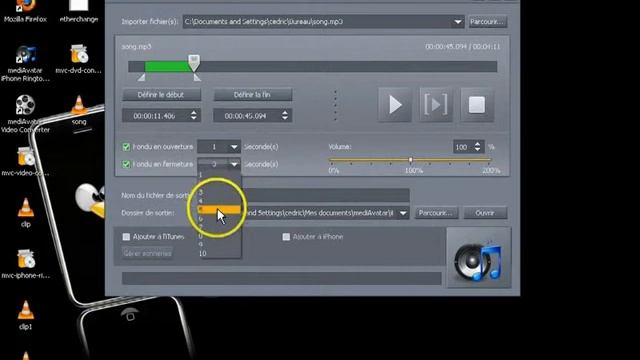Select the mvc-dvd-con... desktop icon
Screen dimensions: 640x360
point(79,59)
